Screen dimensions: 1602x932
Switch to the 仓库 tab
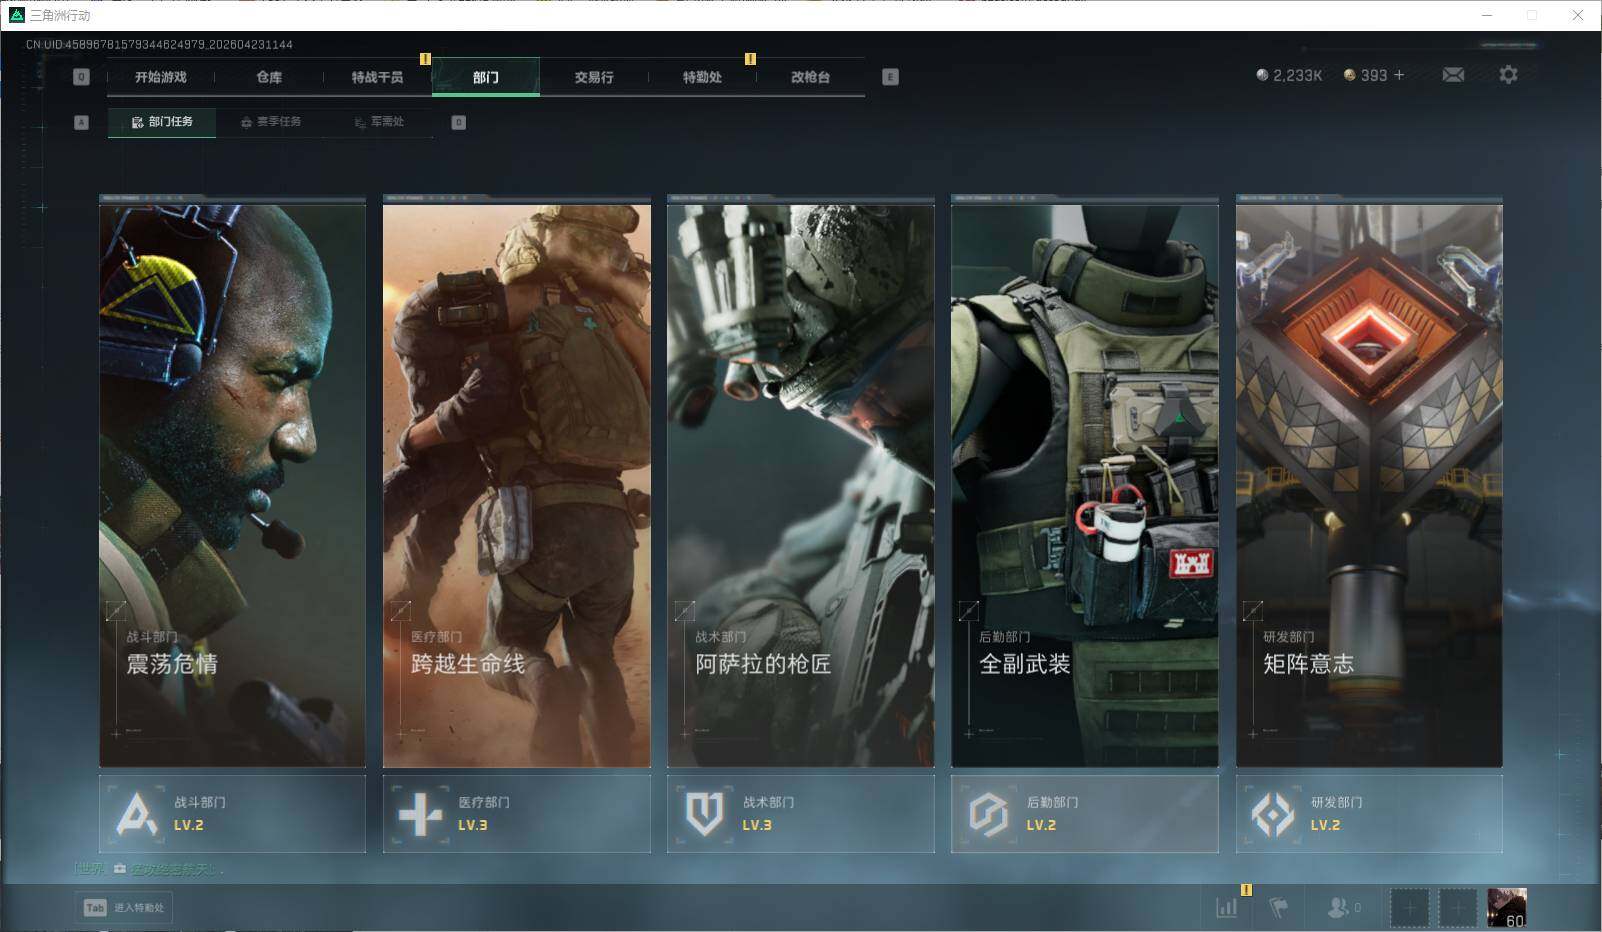click(x=269, y=77)
